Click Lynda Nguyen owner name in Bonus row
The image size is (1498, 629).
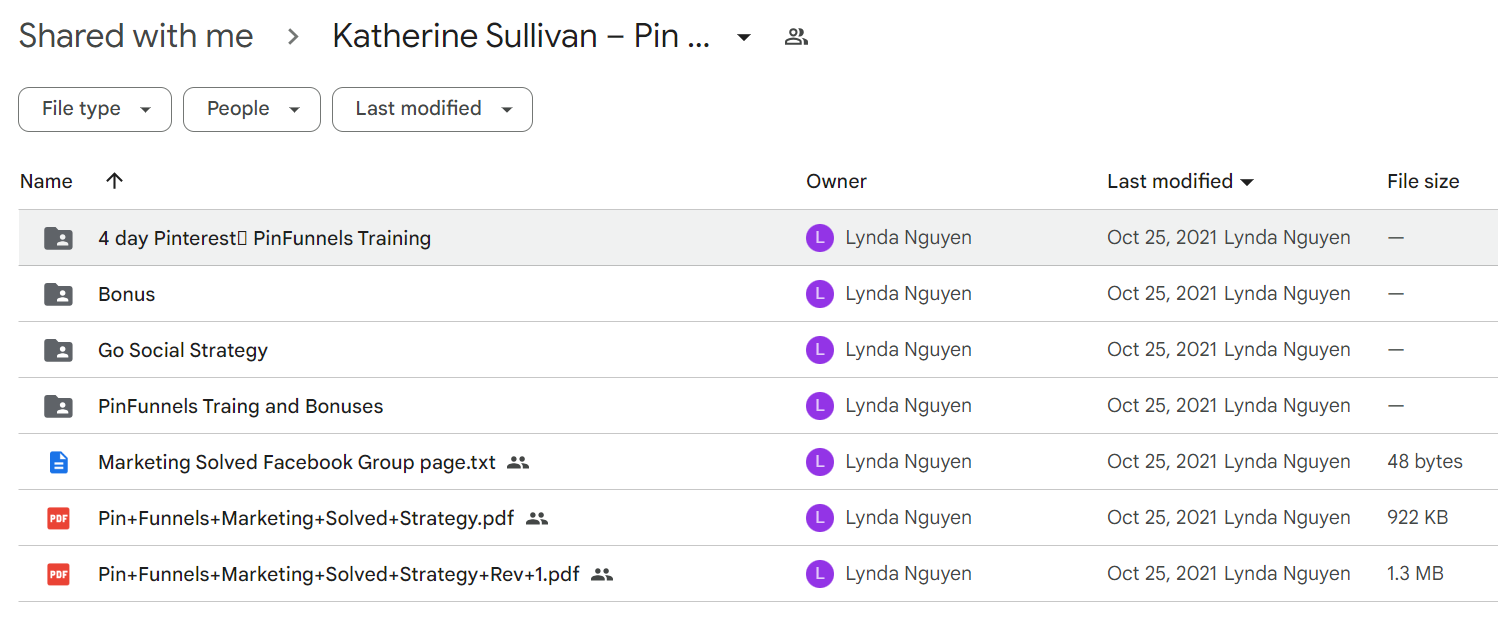point(909,294)
